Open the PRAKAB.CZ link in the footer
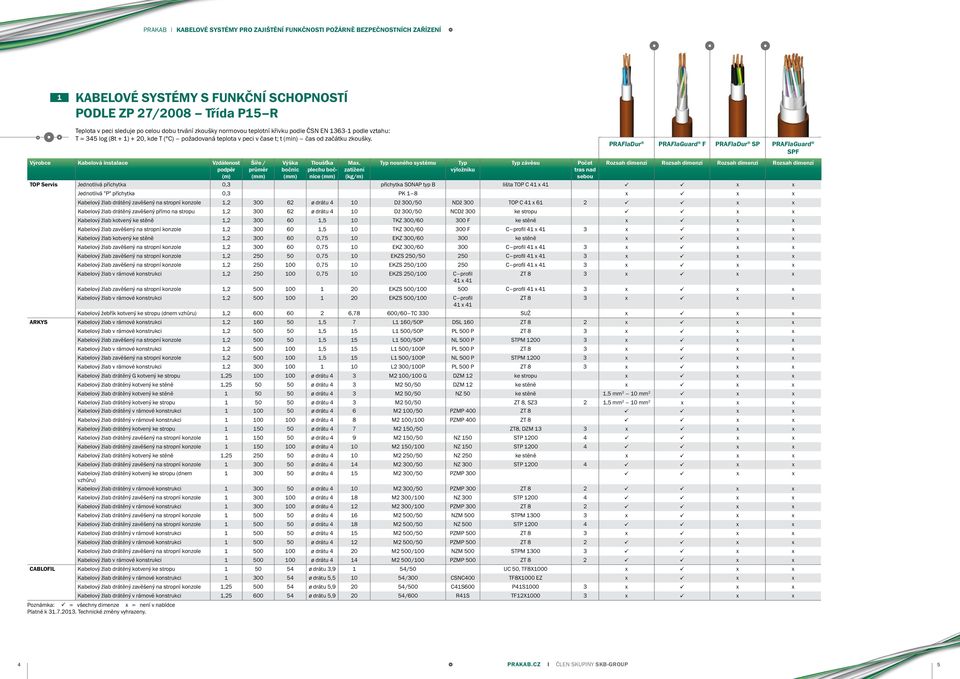This screenshot has height=679, width=960. [x=524, y=664]
